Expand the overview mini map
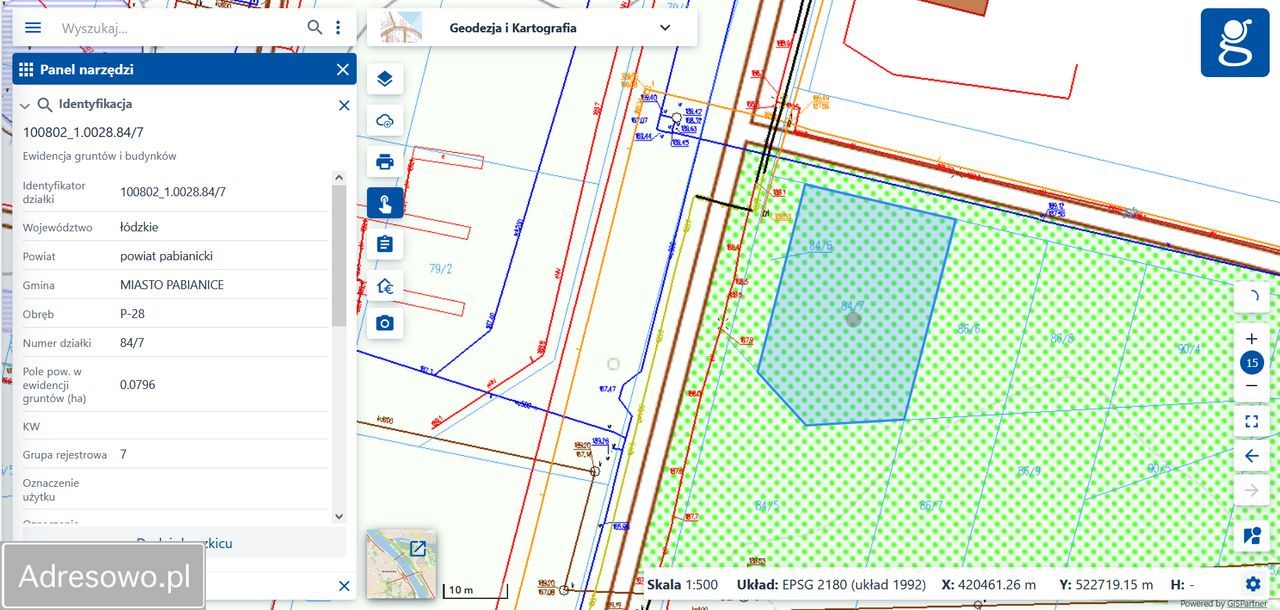 (x=417, y=548)
